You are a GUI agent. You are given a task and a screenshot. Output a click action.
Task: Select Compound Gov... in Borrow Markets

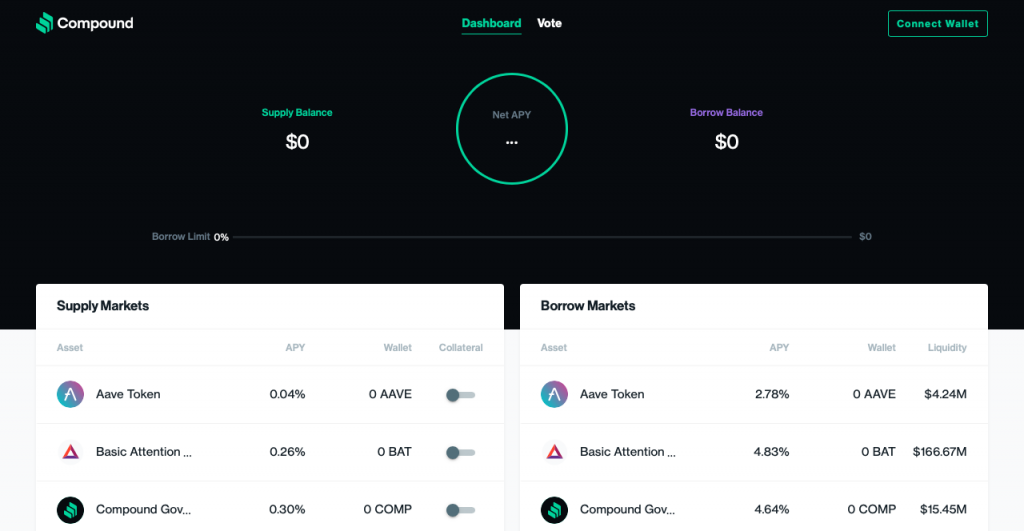tap(628, 509)
